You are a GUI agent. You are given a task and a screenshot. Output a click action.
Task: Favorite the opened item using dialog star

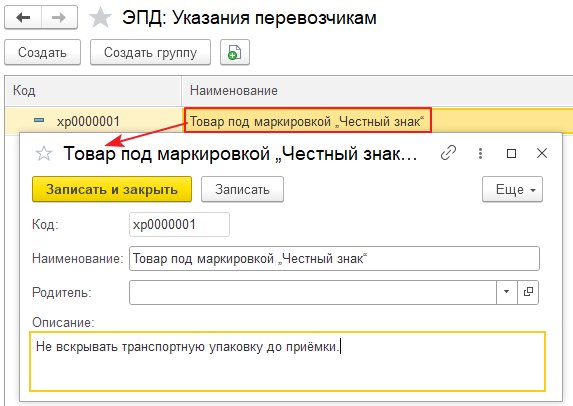(44, 153)
